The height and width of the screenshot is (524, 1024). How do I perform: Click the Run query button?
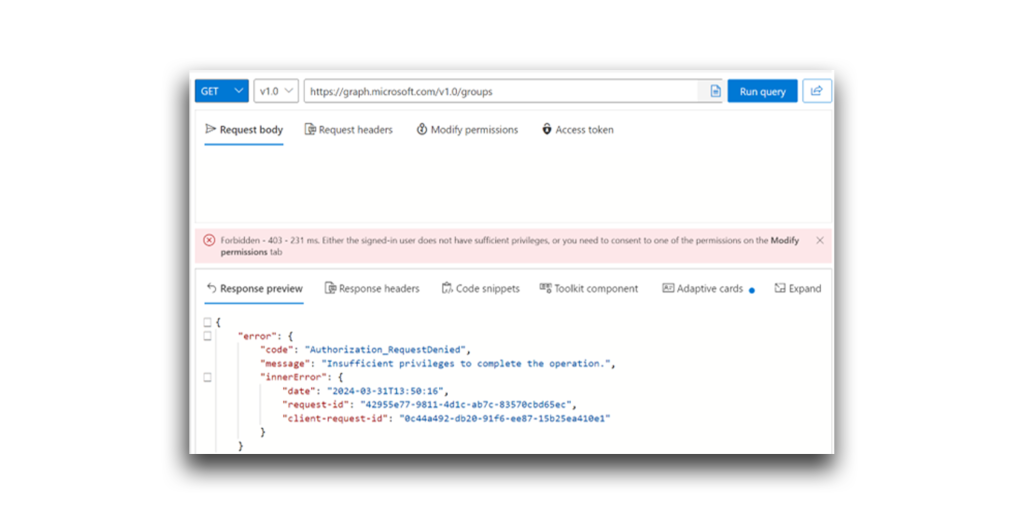pos(762,91)
